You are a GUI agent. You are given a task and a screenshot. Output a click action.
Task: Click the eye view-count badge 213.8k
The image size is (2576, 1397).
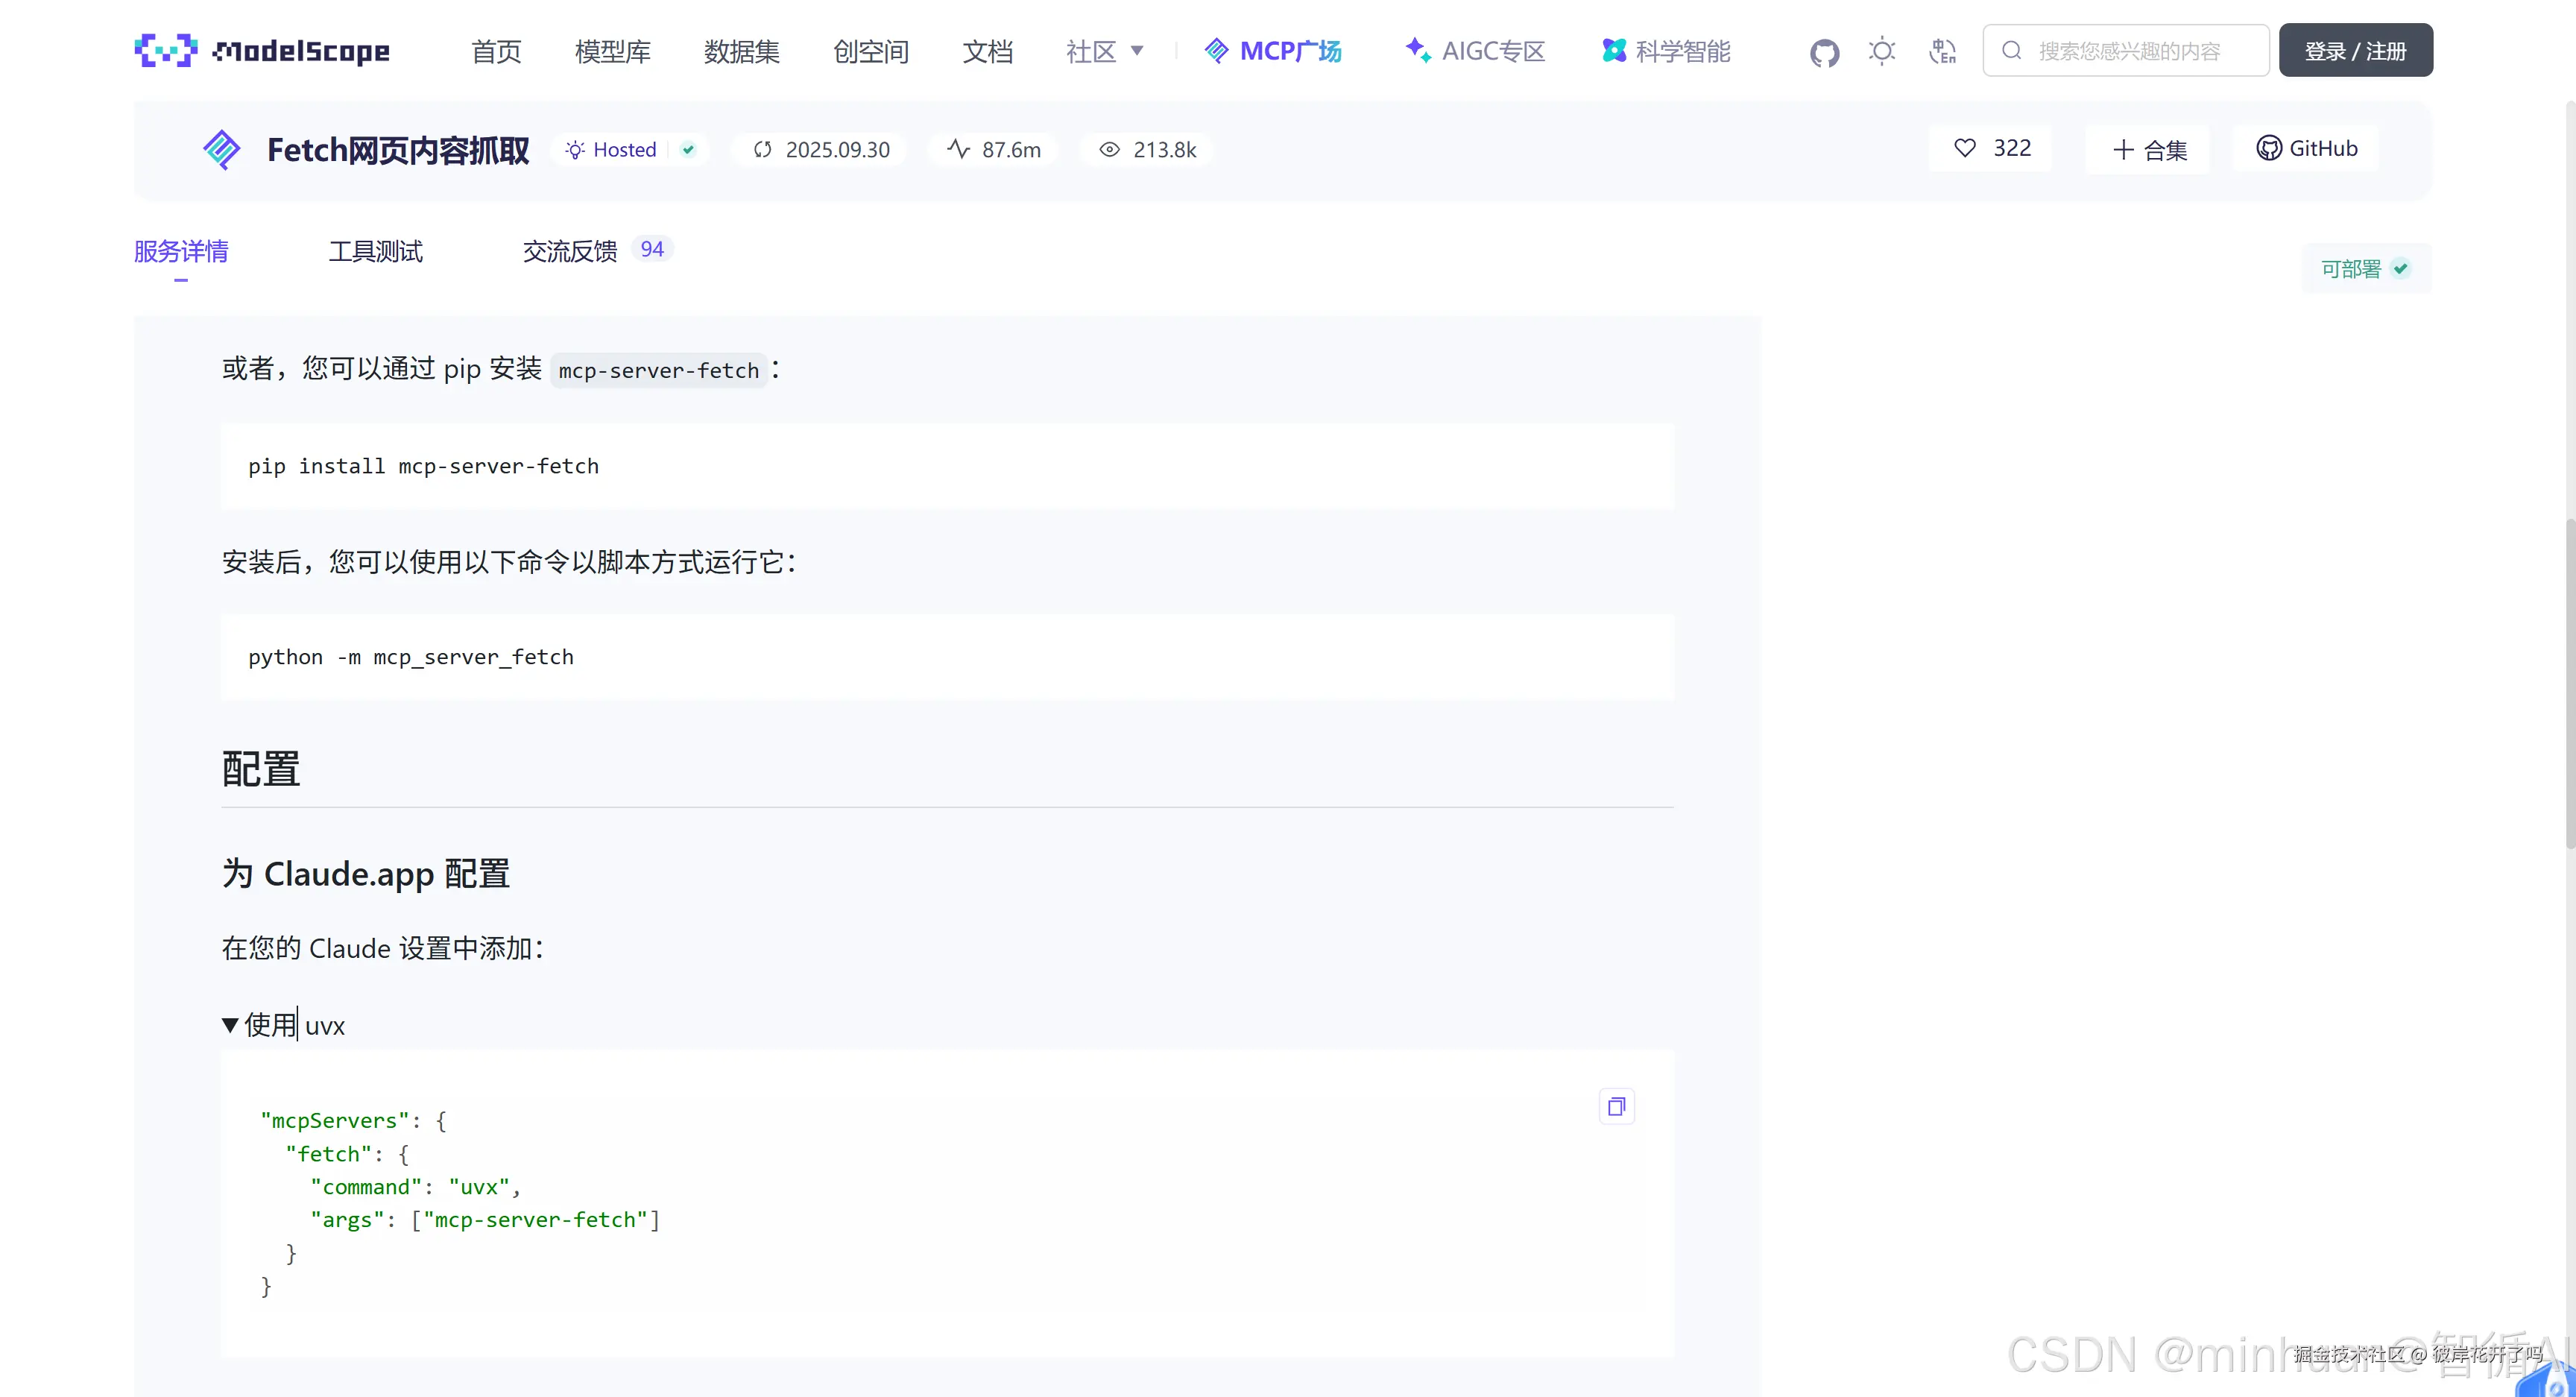(x=1147, y=150)
